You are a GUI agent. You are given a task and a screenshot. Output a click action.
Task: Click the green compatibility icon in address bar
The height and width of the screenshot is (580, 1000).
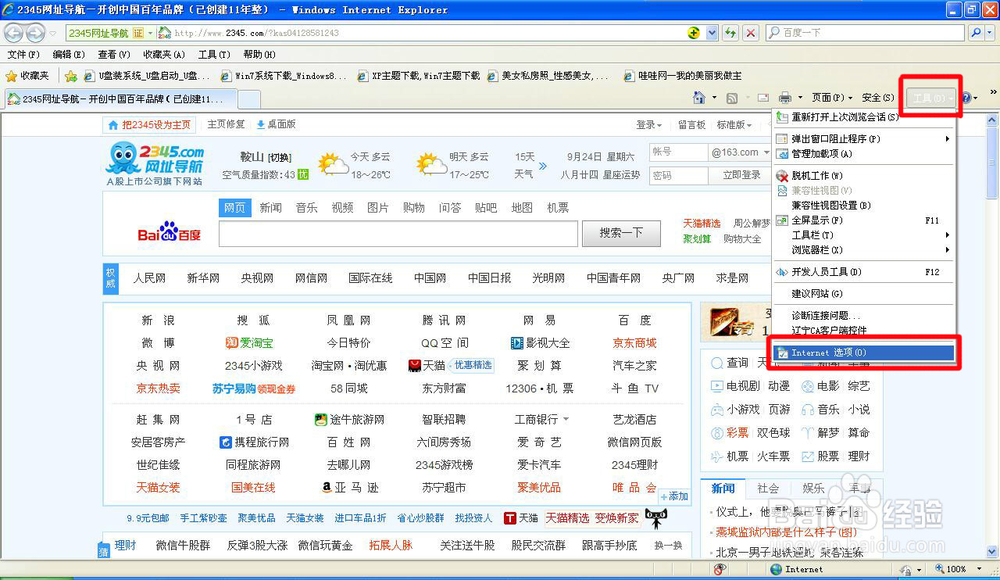pyautogui.click(x=693, y=33)
